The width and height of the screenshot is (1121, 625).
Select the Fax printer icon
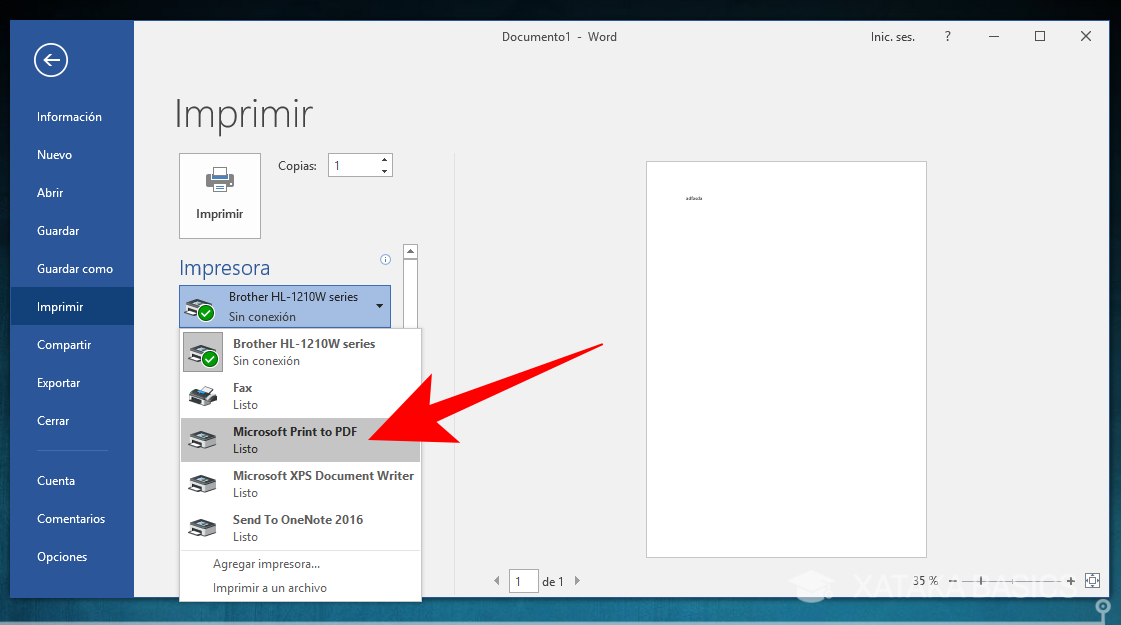[202, 395]
